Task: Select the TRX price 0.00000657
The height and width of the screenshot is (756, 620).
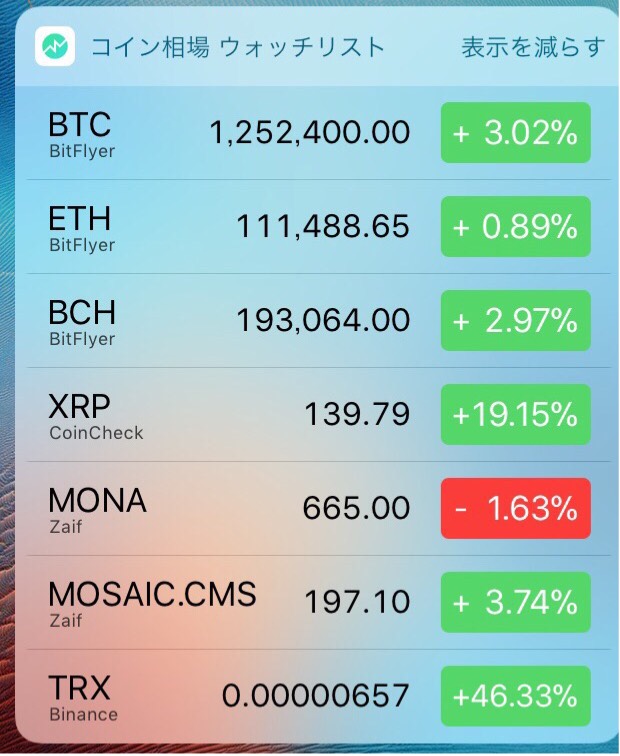Action: [315, 696]
